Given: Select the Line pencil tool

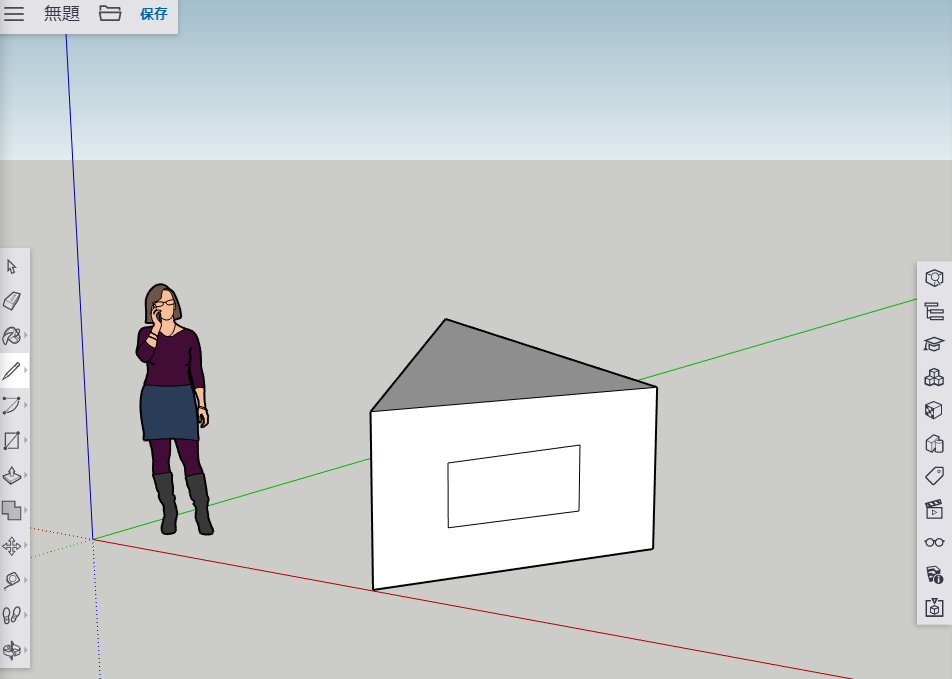Looking at the screenshot, I should pos(12,370).
